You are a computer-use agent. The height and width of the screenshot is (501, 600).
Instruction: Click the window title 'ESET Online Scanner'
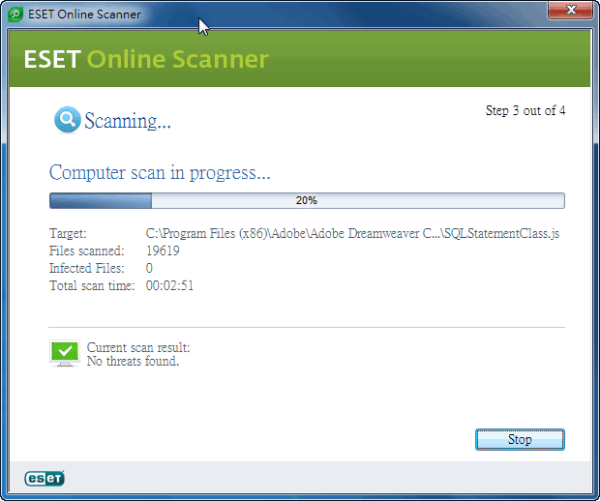coord(84,15)
